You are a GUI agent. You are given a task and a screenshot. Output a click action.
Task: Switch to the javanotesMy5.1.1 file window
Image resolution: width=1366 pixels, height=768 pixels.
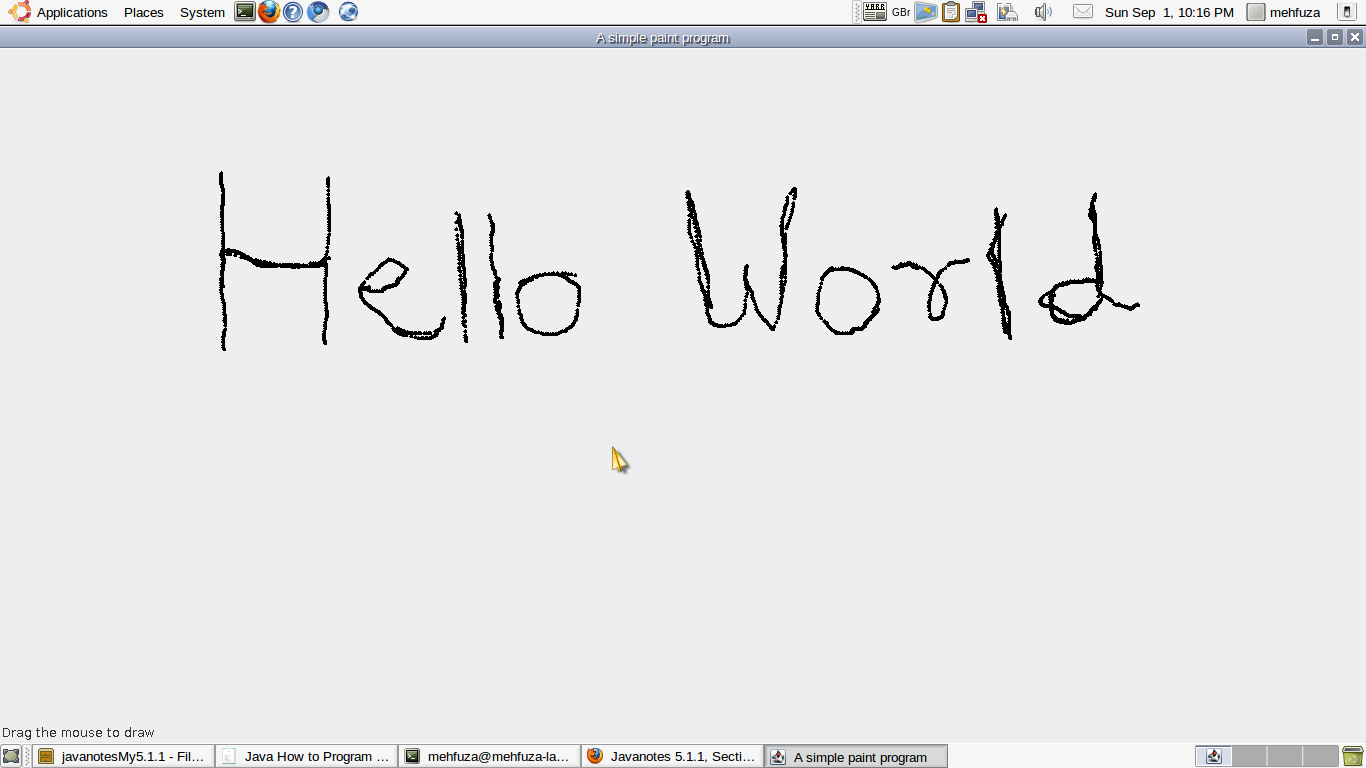[x=123, y=757]
